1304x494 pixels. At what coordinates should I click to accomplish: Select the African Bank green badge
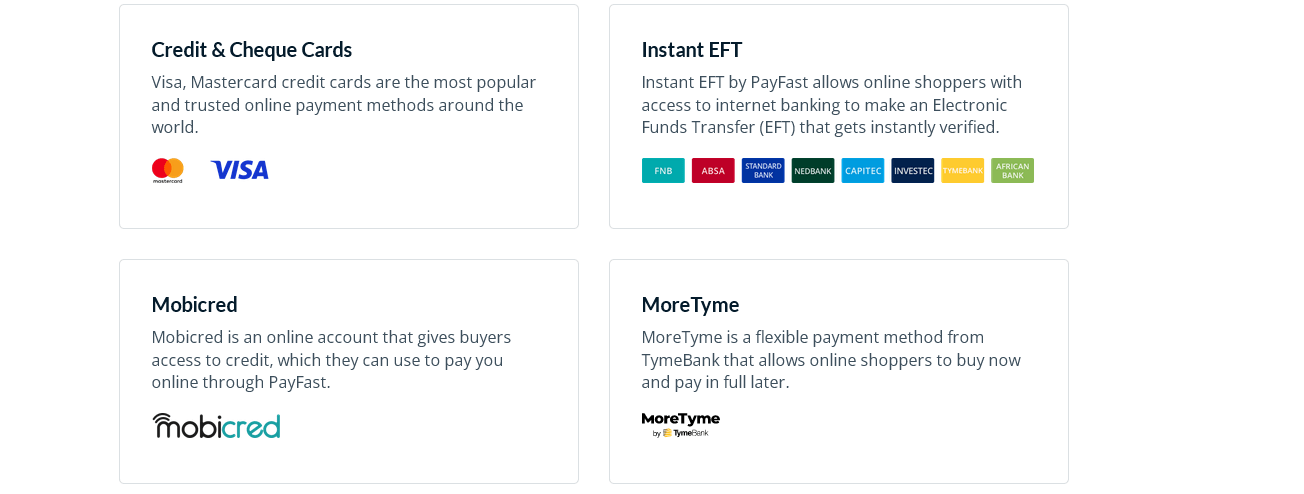(1013, 170)
